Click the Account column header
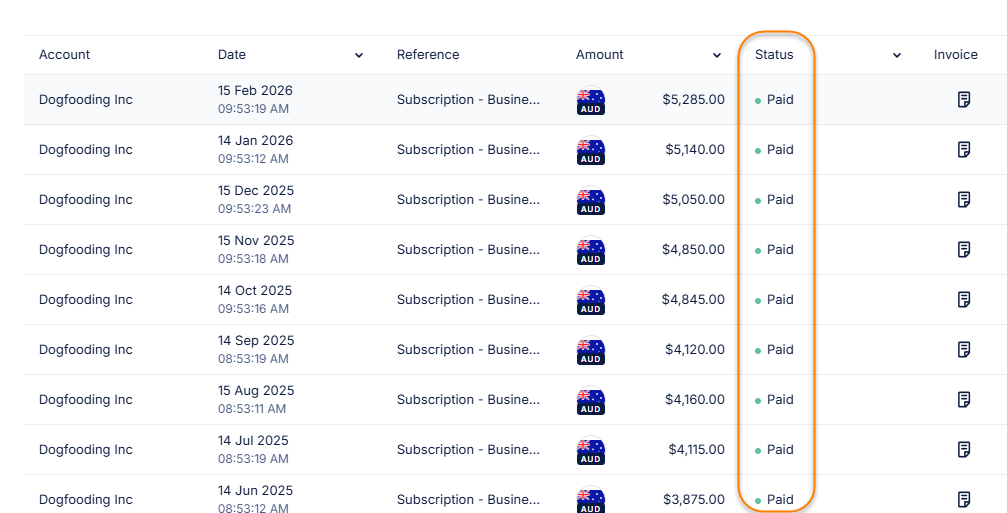1007x513 pixels. [65, 55]
